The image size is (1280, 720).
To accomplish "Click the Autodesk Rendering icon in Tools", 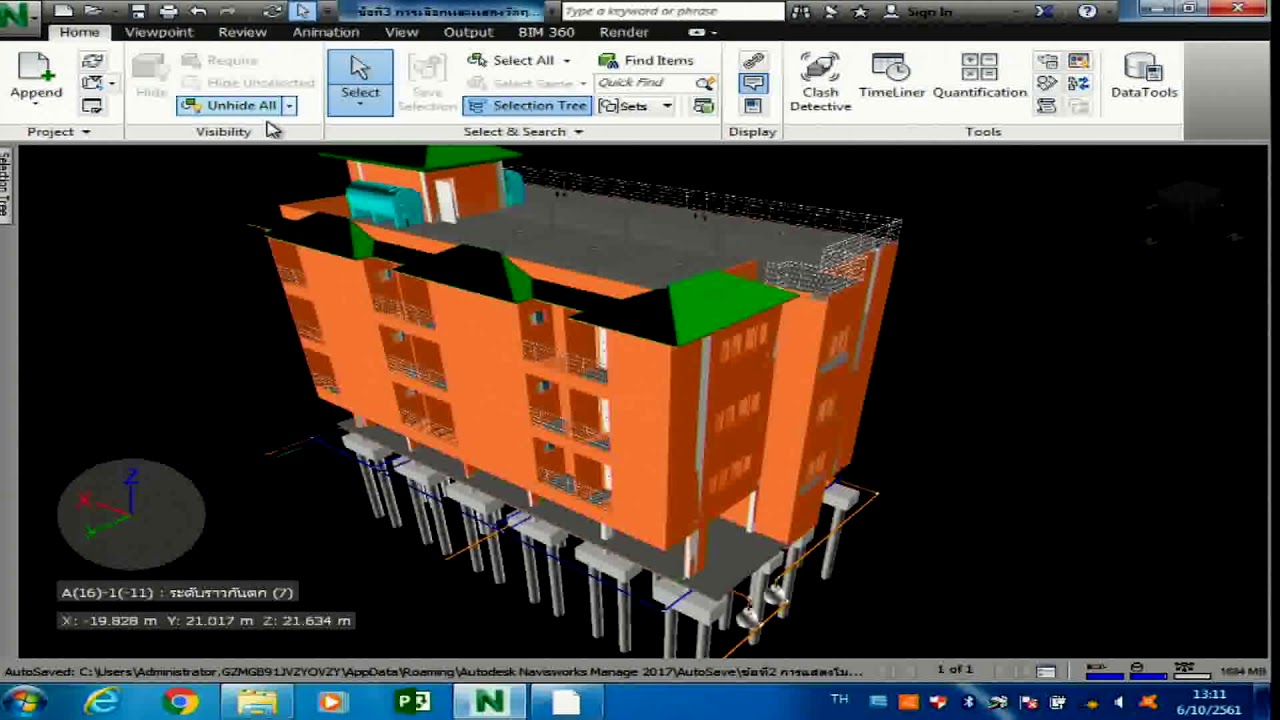I will [1047, 61].
